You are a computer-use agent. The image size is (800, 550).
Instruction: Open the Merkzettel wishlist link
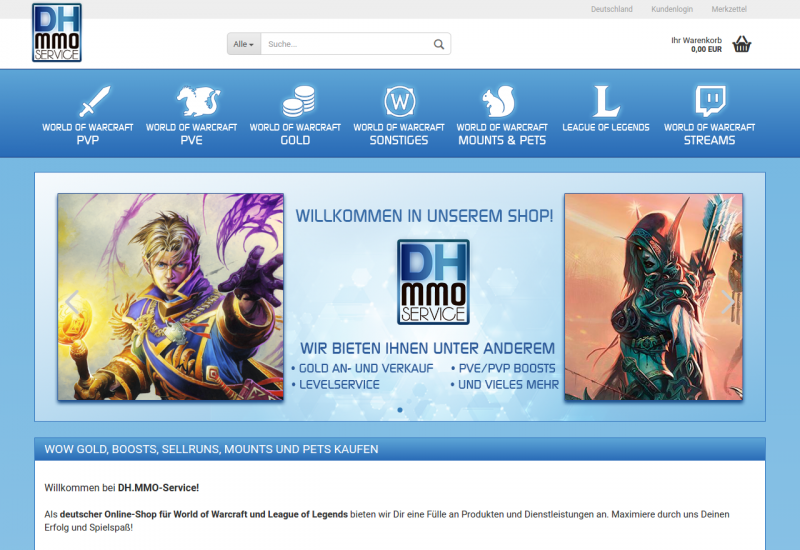coord(729,9)
